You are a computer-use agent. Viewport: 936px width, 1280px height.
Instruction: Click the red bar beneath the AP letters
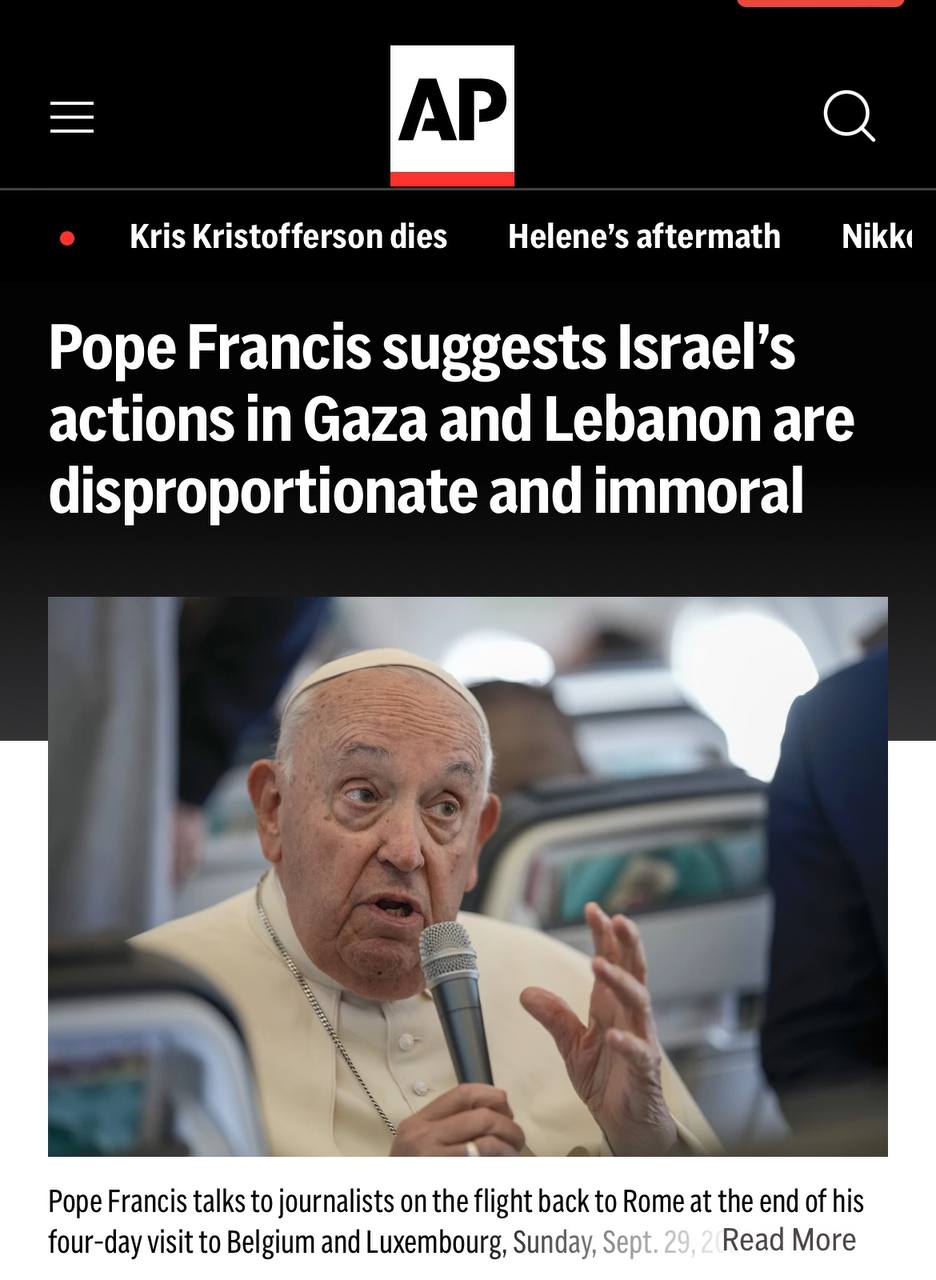pos(452,179)
